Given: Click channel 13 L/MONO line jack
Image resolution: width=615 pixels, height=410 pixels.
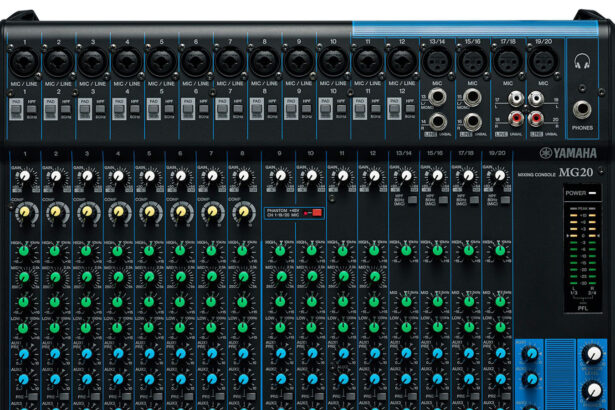Looking at the screenshot, I should 437,97.
